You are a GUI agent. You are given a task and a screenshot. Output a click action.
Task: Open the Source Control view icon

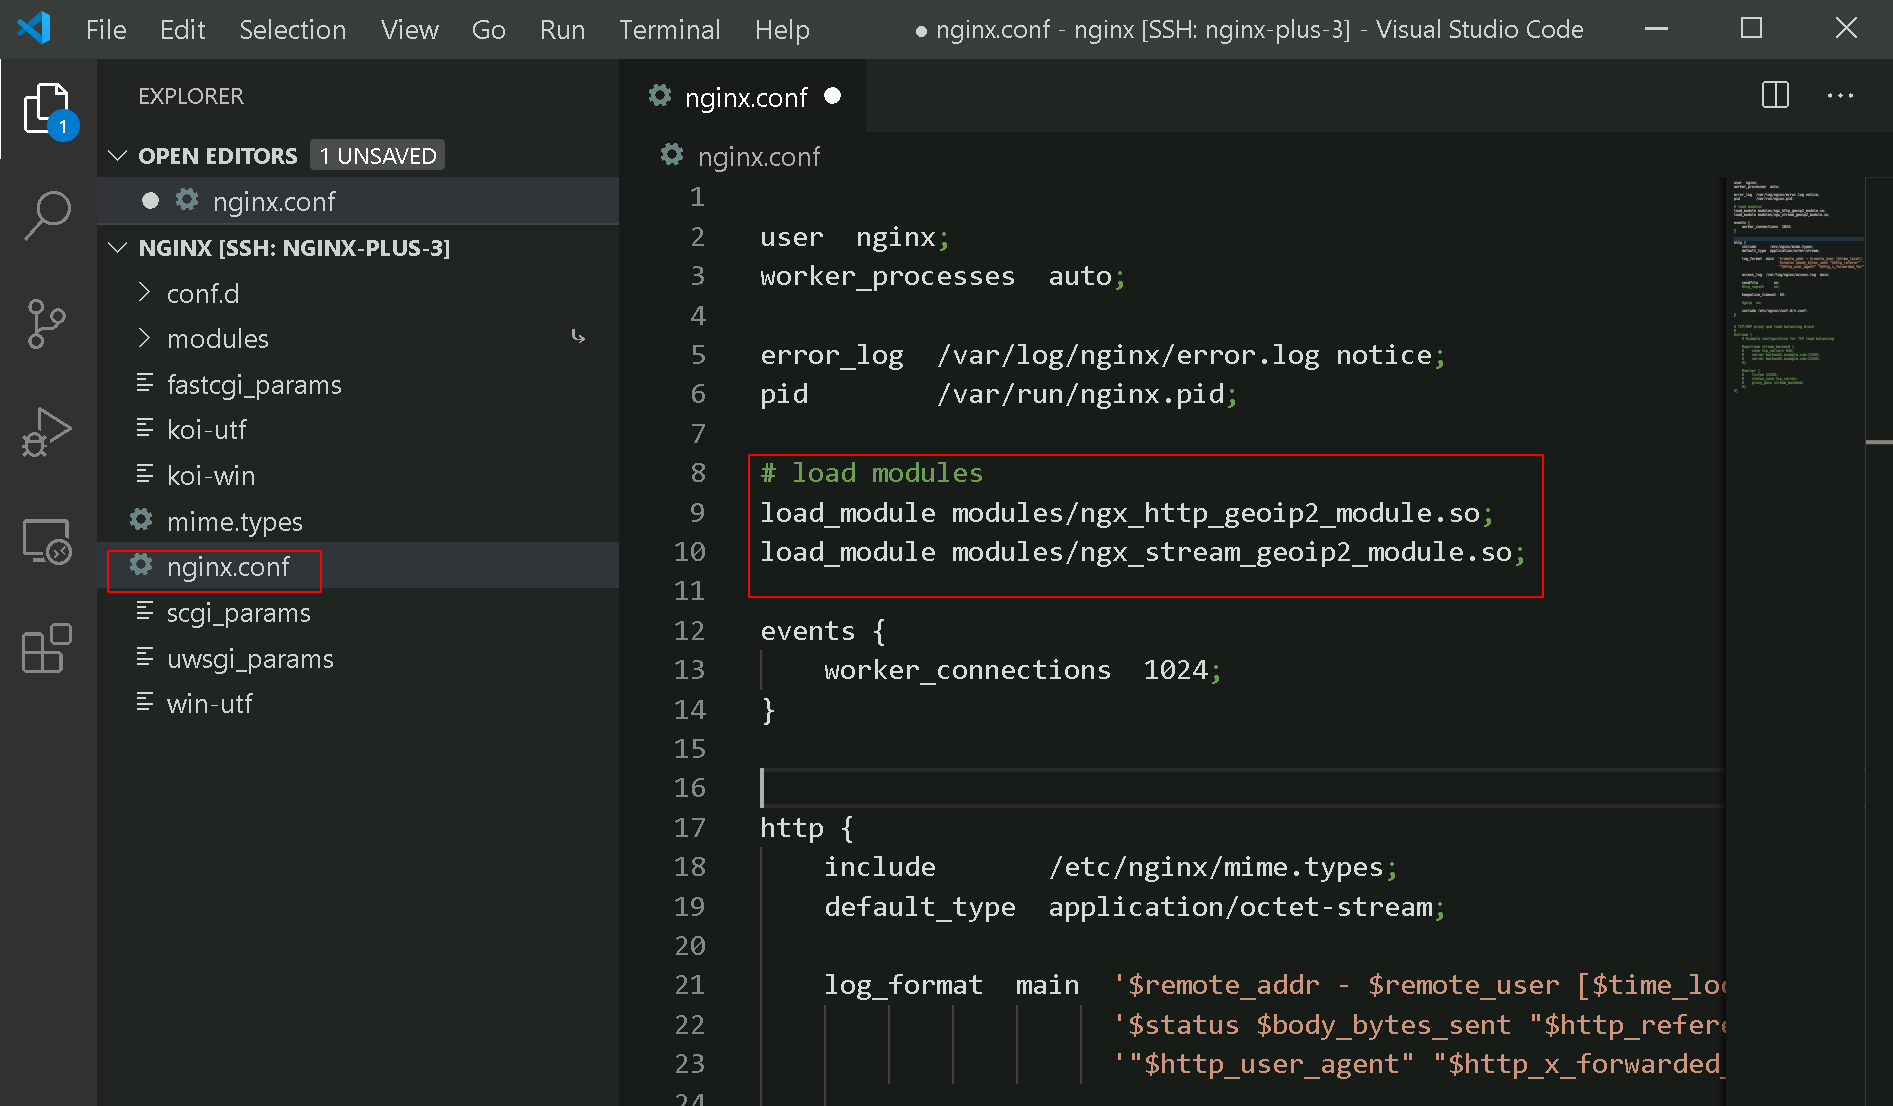coord(47,324)
